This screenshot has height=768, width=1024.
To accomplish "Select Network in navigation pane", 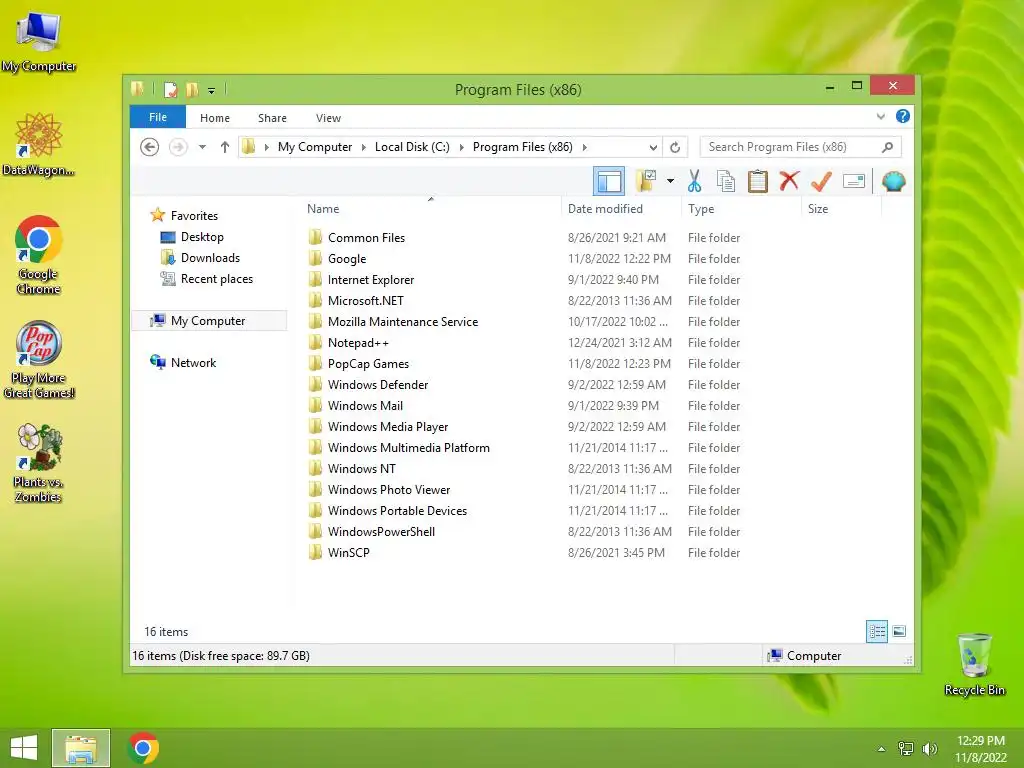I will [193, 362].
